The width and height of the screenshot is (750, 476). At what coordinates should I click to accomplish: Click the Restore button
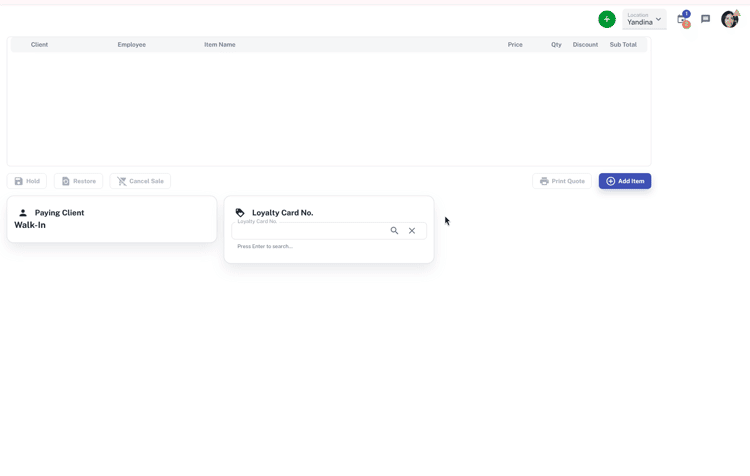78,181
